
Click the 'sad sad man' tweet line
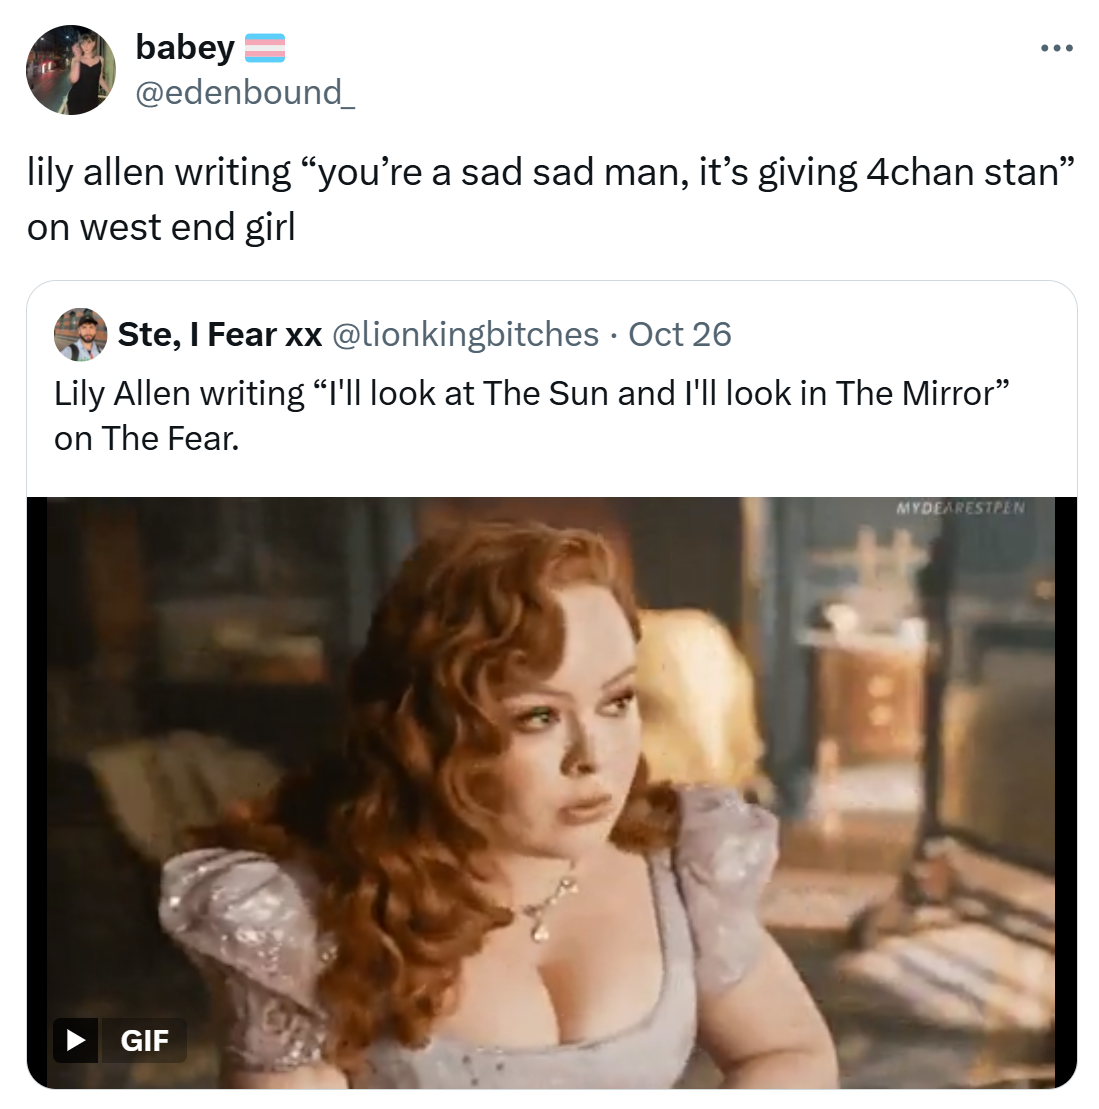(x=550, y=172)
